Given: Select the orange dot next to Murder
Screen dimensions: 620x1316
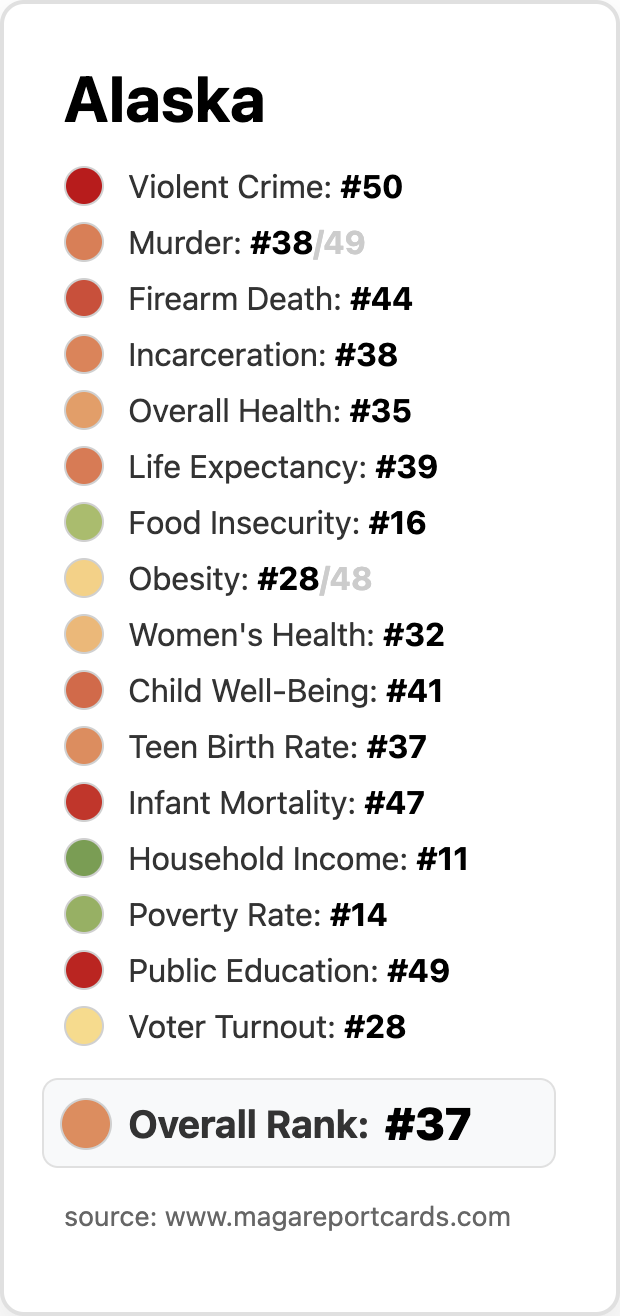Looking at the screenshot, I should [x=85, y=243].
